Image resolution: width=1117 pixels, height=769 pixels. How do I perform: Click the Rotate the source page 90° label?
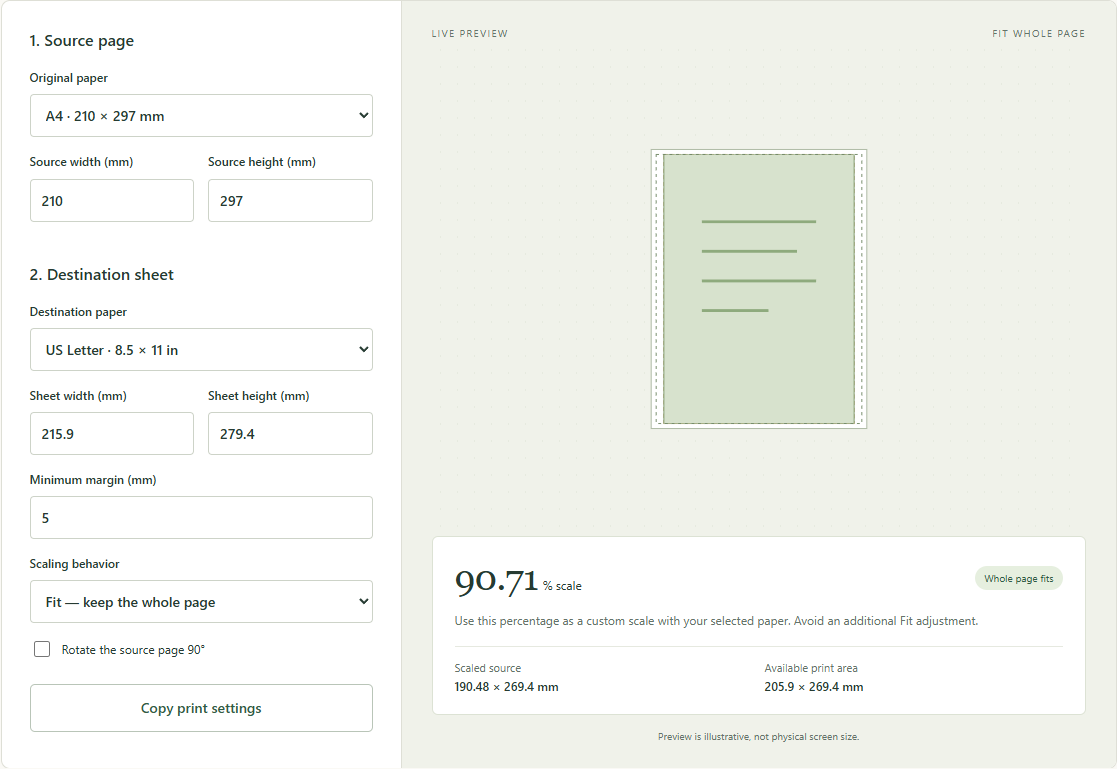tap(133, 649)
